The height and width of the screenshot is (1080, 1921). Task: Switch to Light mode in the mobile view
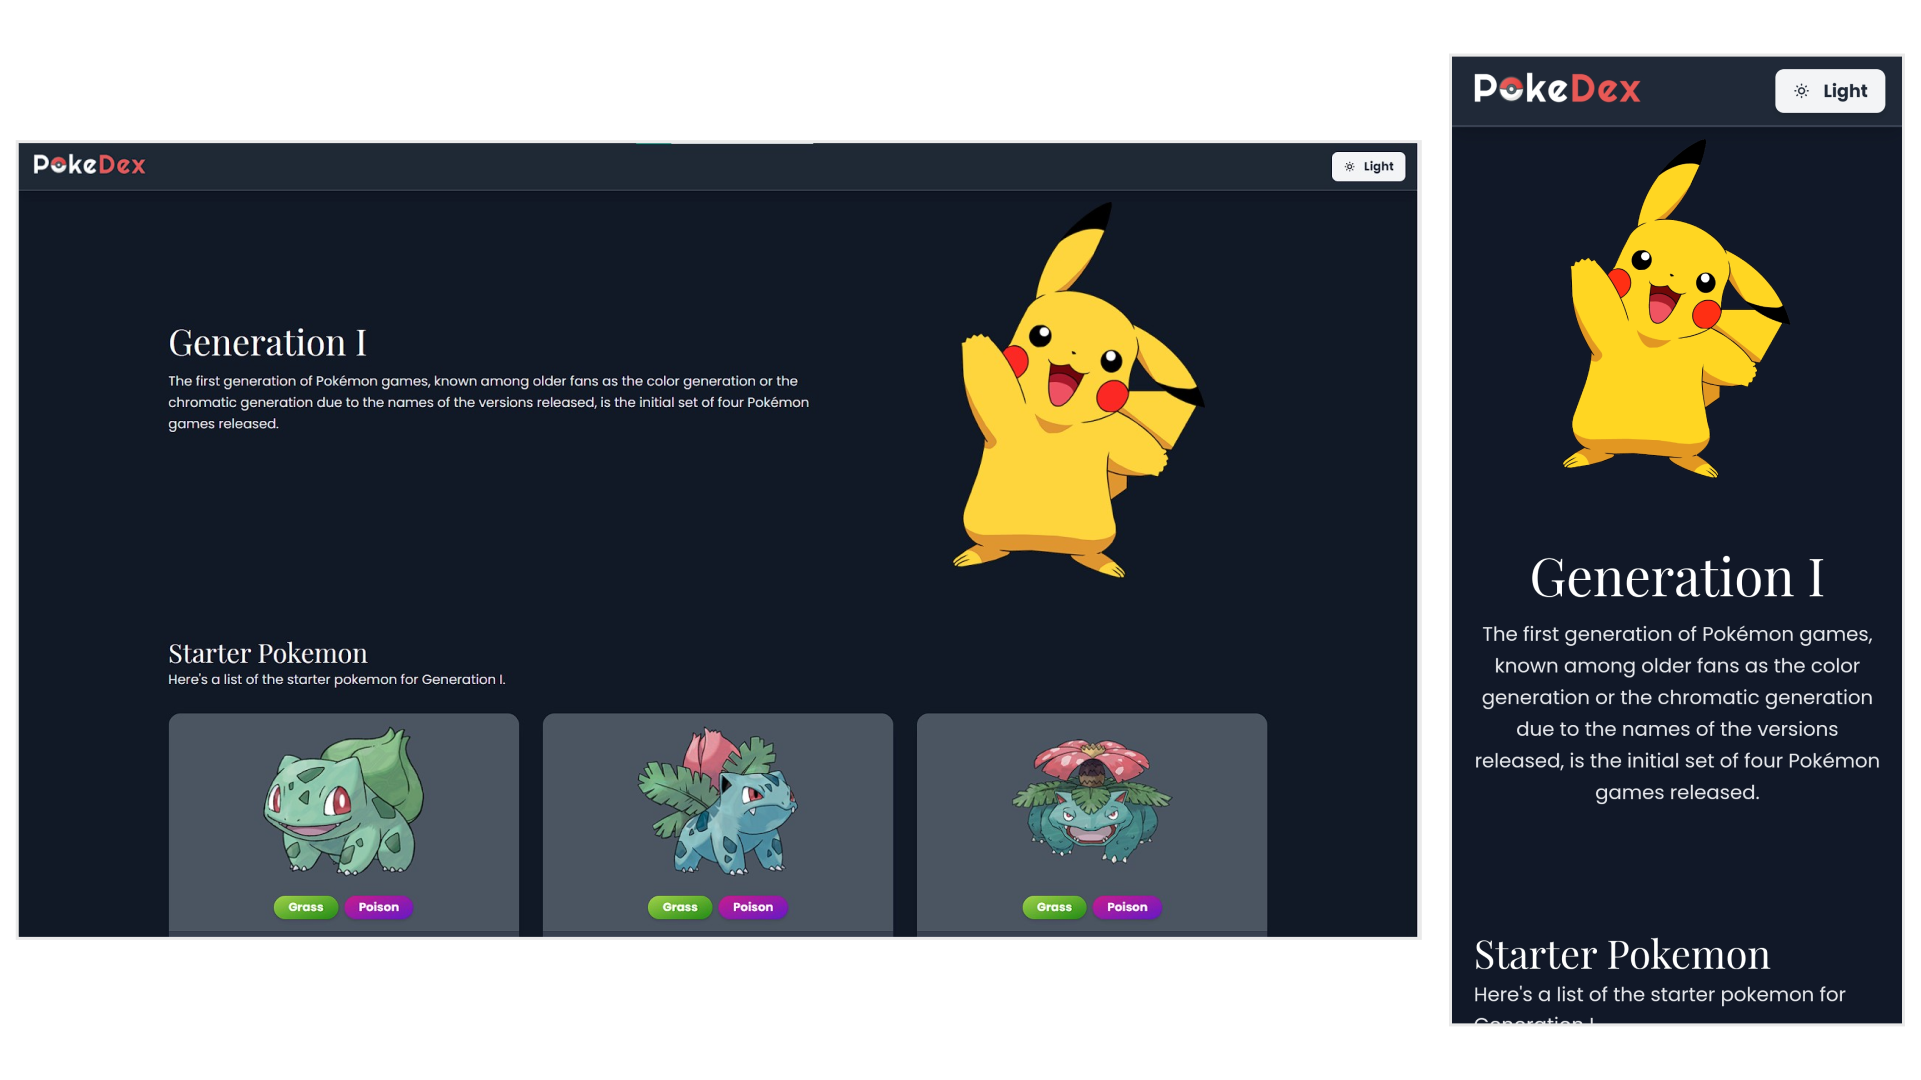(1829, 91)
